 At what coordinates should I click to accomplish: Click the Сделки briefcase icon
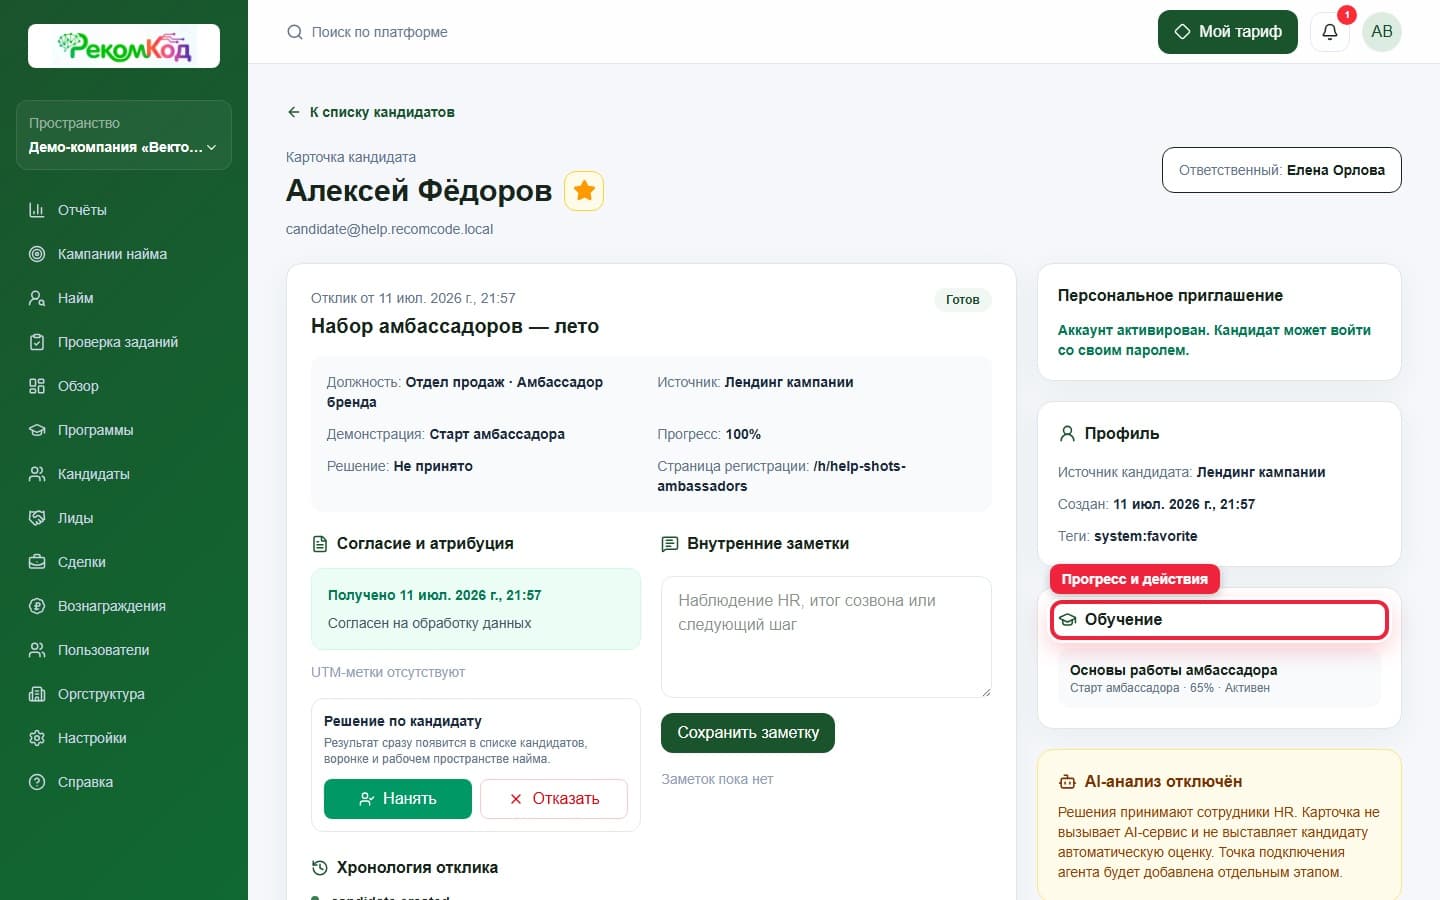(x=37, y=562)
